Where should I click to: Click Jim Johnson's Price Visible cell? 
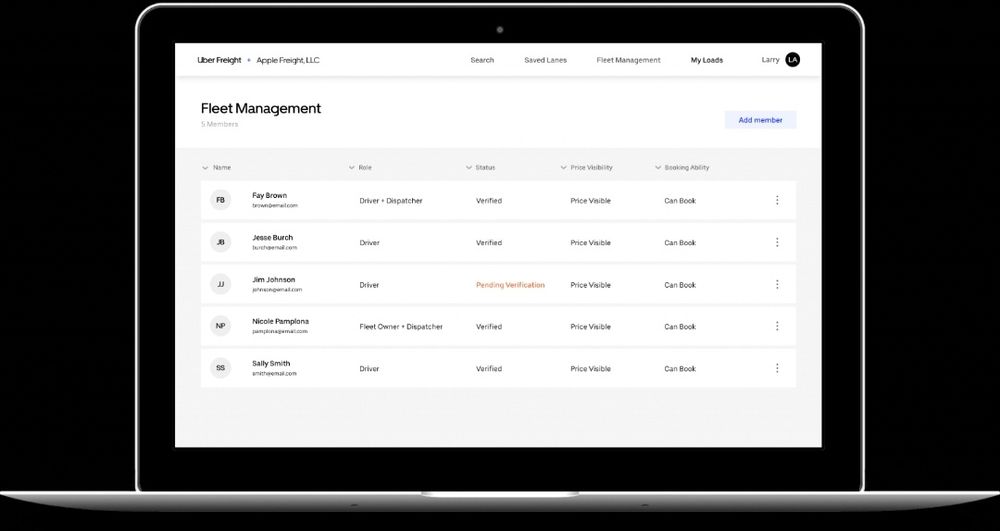[x=591, y=285]
